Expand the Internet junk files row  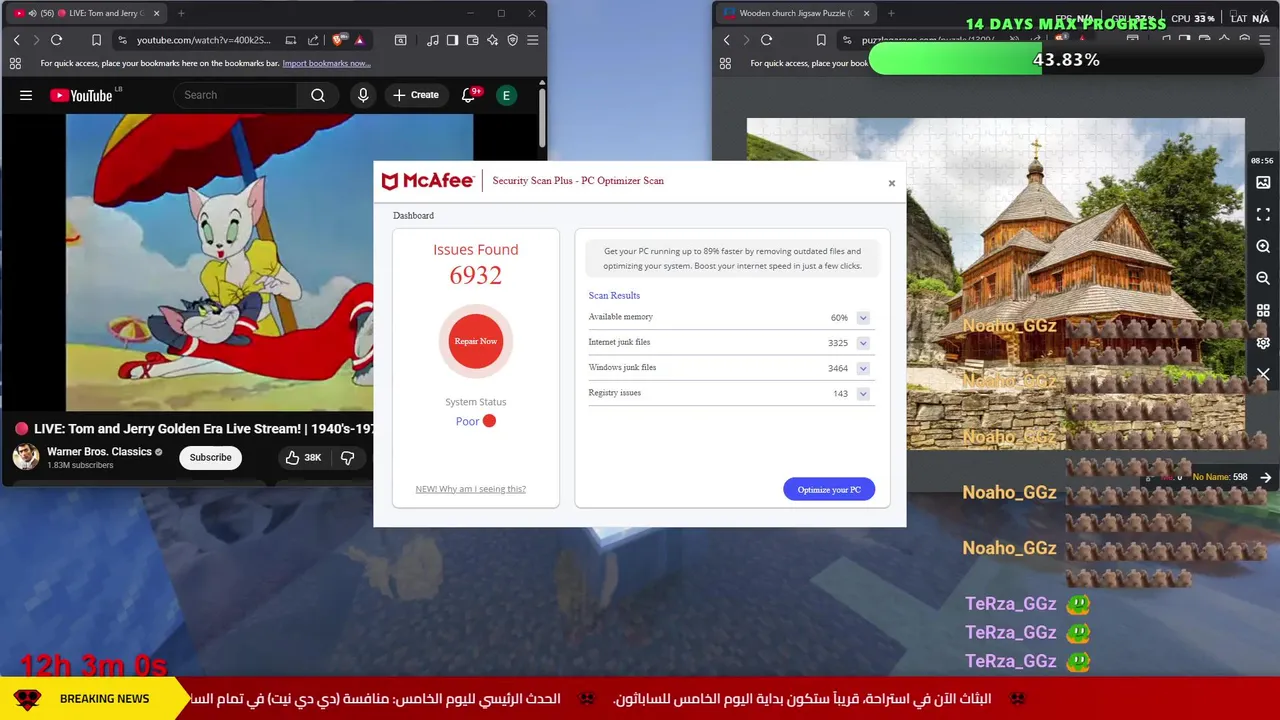[x=863, y=343]
